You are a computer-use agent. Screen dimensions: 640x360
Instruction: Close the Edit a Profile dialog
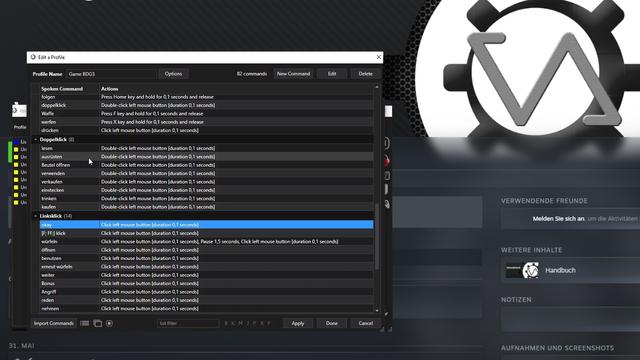(378, 57)
